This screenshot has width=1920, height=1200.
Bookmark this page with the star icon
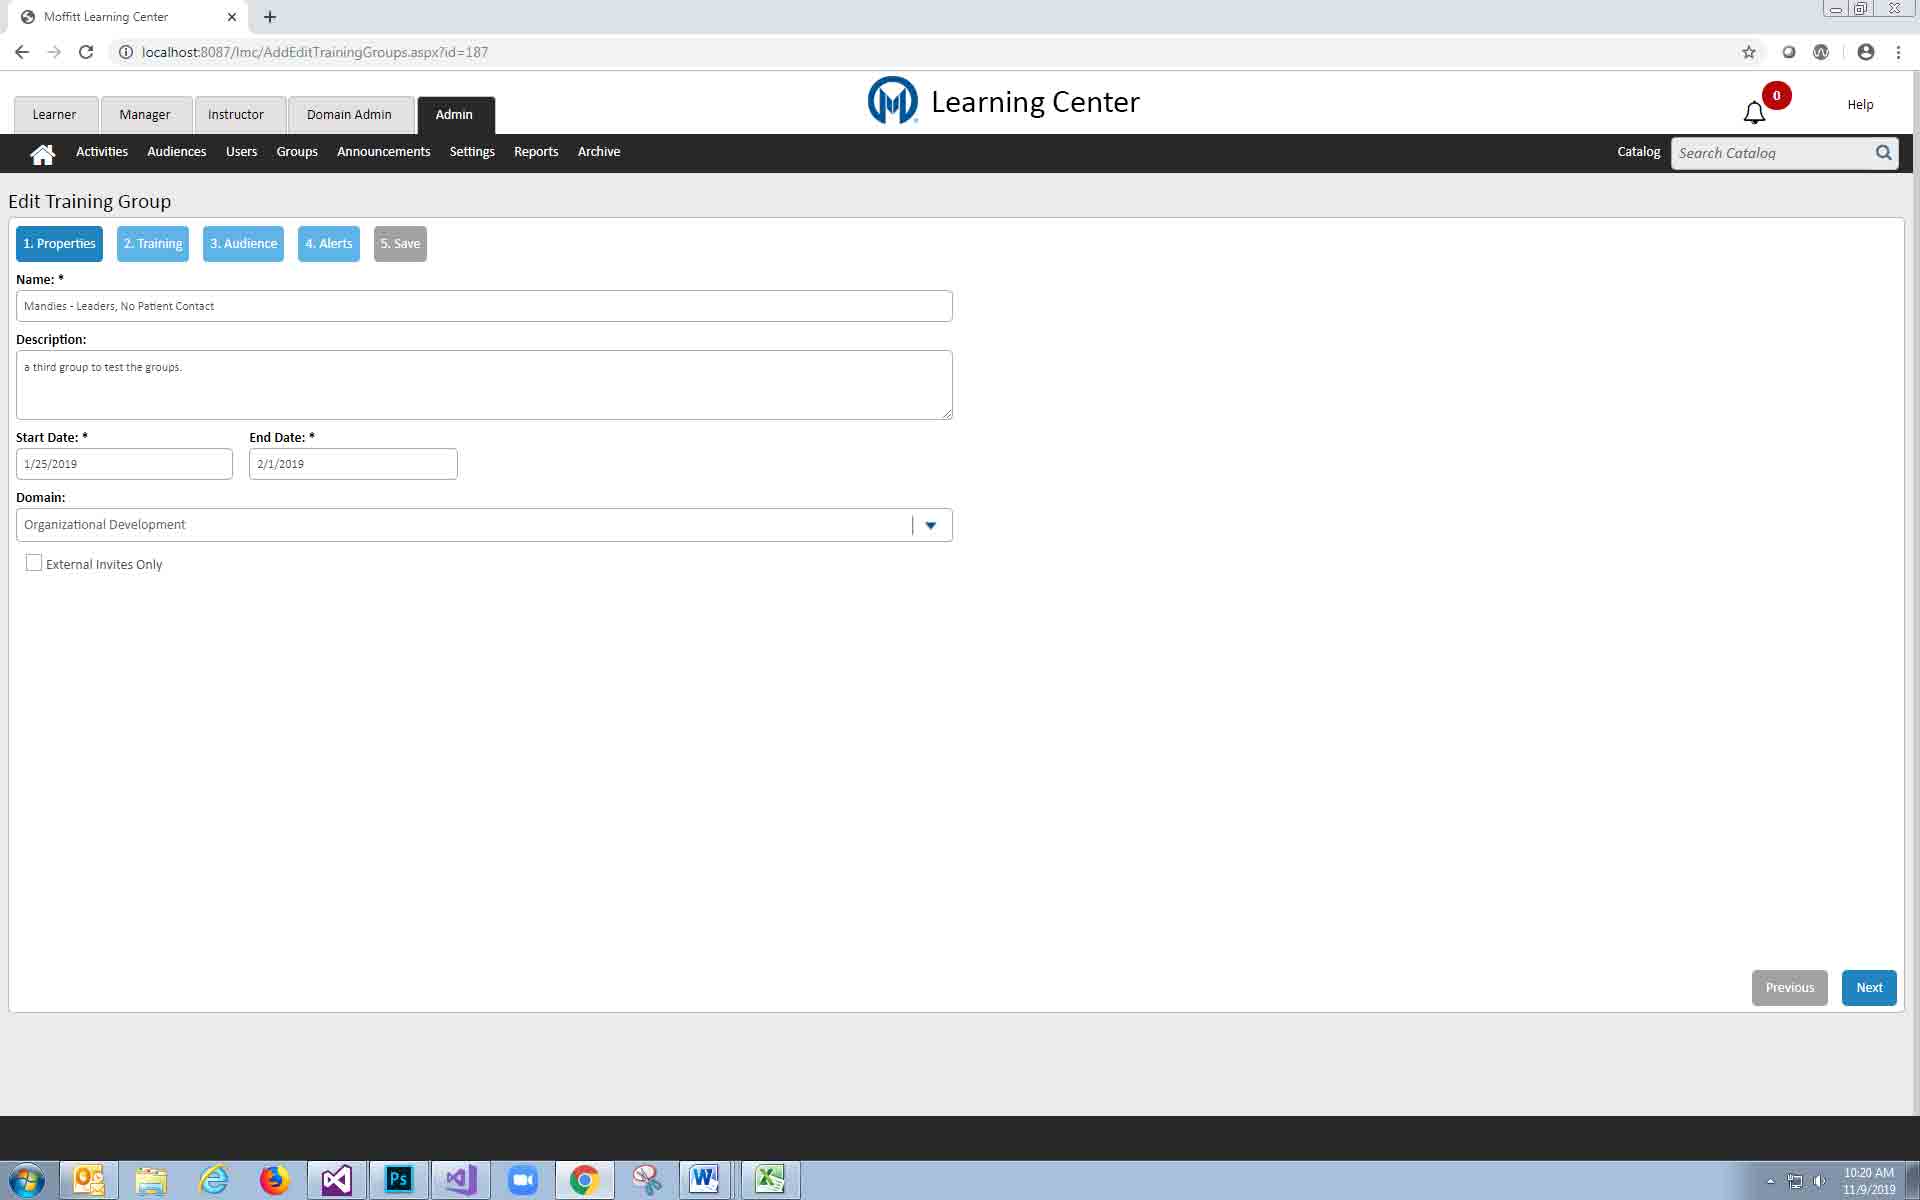click(1748, 52)
